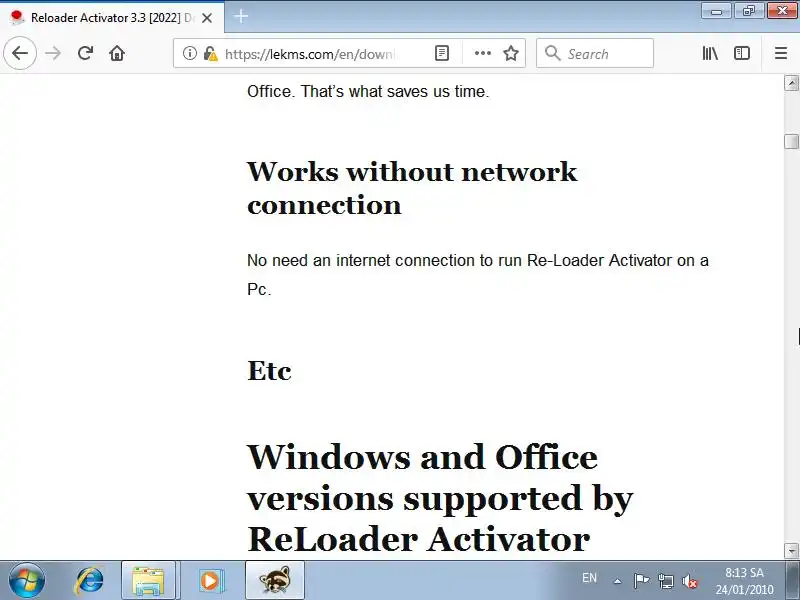
Task: Show the Firefox sidebars
Action: click(742, 53)
